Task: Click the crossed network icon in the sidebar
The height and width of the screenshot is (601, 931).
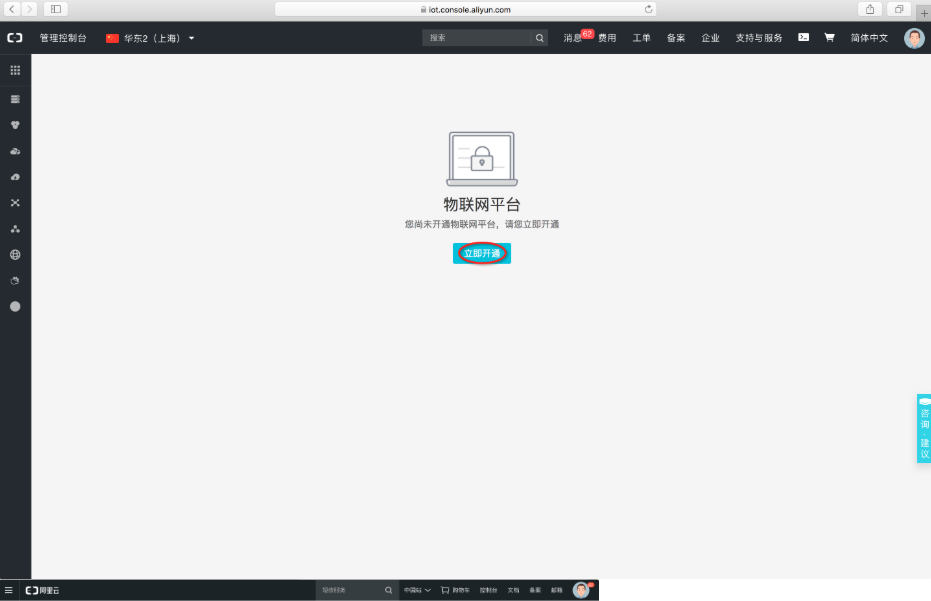Action: coord(15,203)
